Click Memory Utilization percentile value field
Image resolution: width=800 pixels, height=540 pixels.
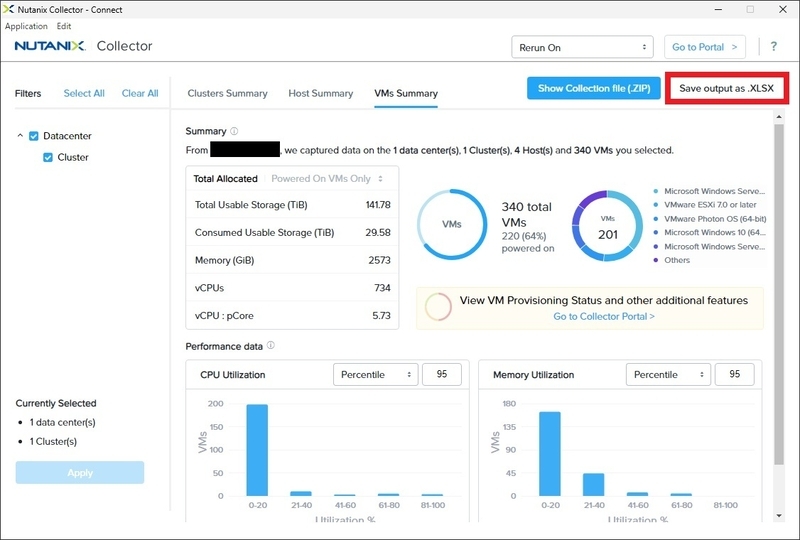[x=734, y=375]
